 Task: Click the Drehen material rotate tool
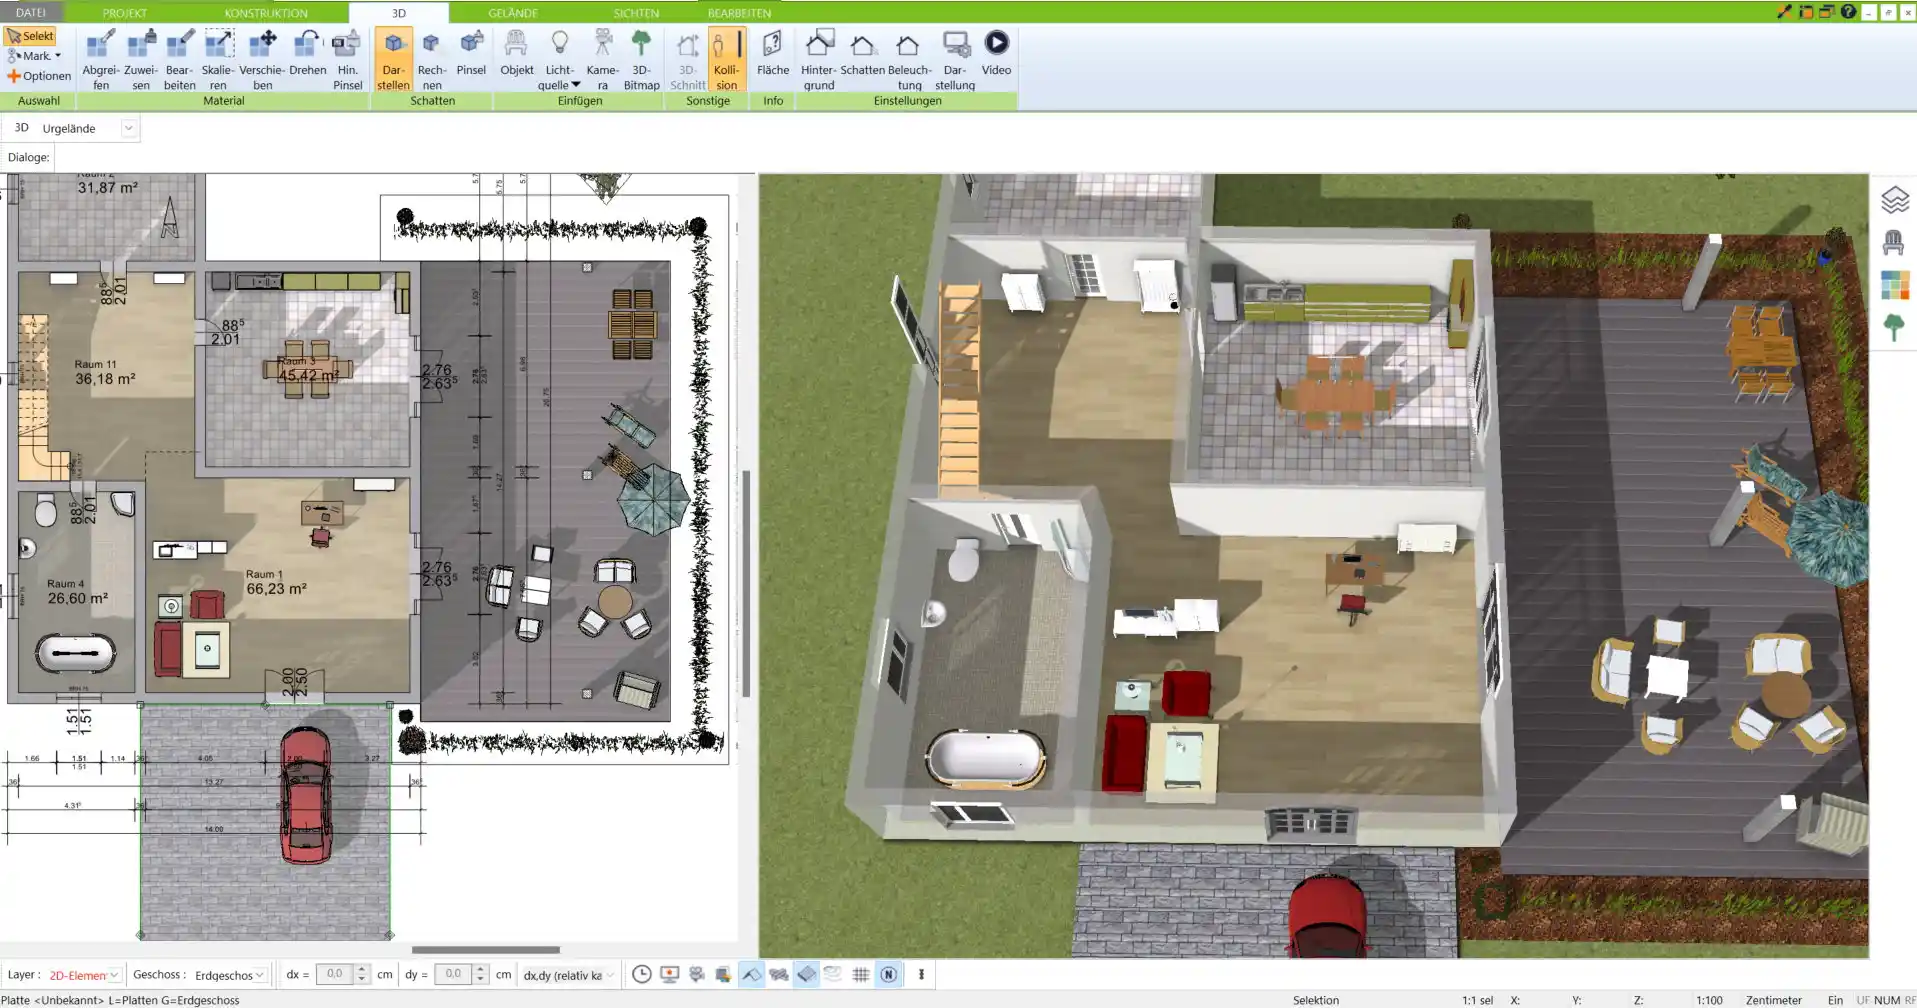pyautogui.click(x=307, y=53)
